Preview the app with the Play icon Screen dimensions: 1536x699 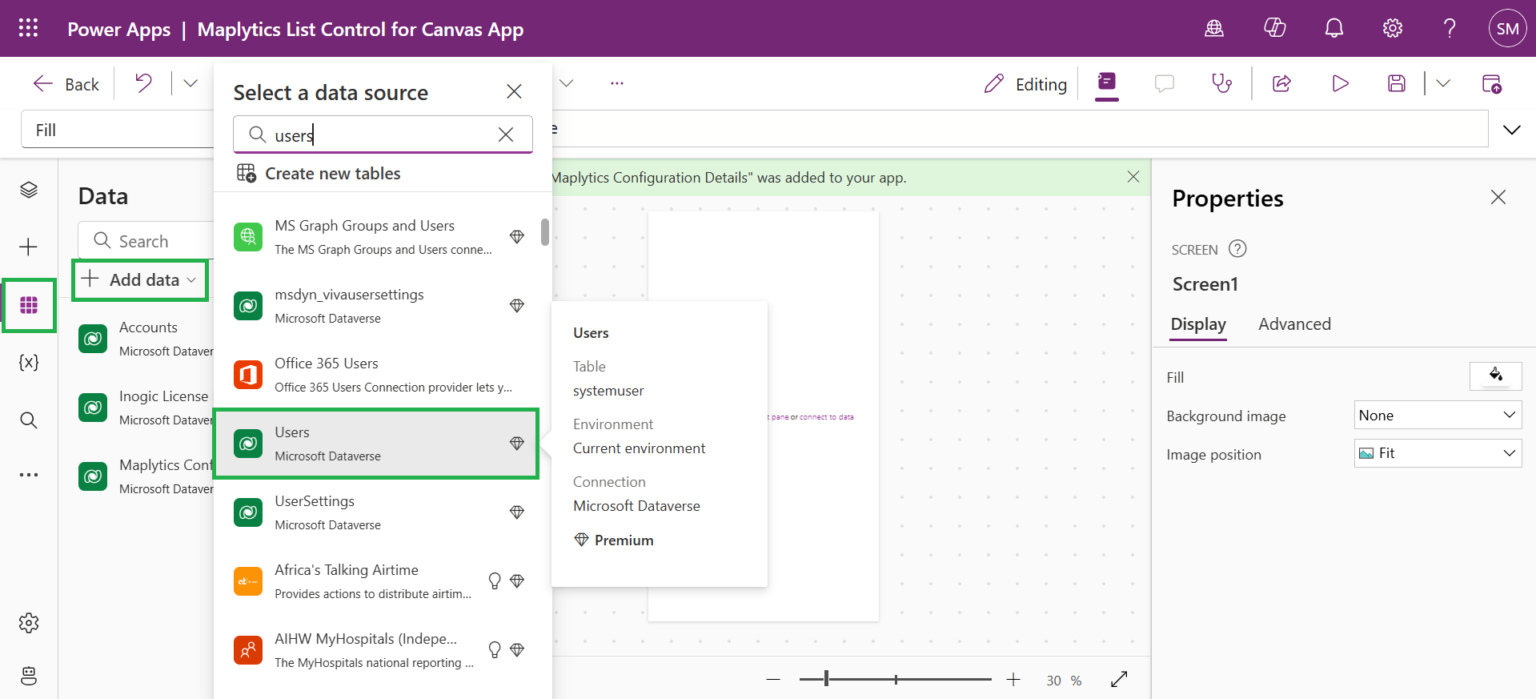click(x=1340, y=83)
